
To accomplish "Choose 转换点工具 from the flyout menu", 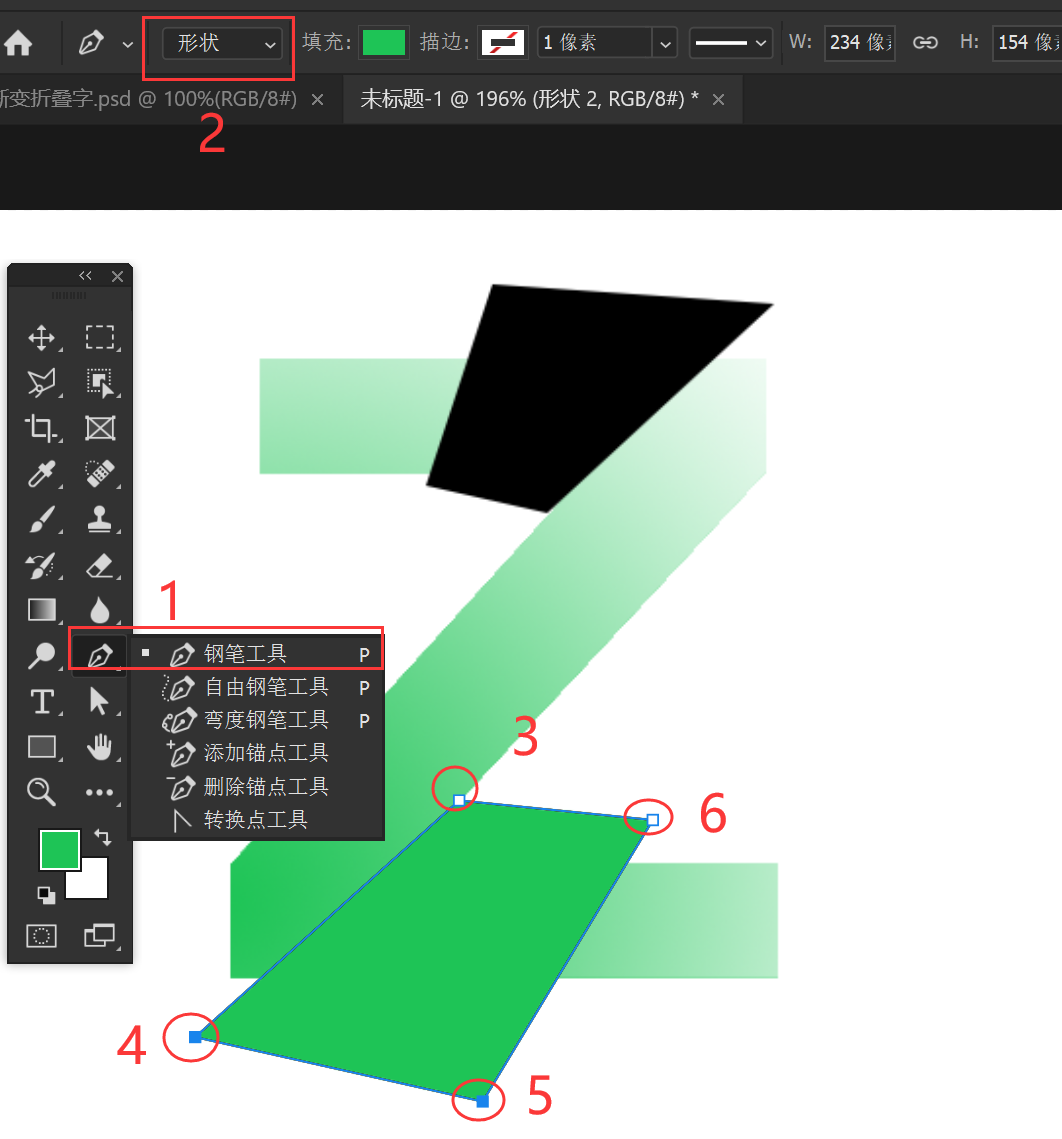I will point(257,819).
